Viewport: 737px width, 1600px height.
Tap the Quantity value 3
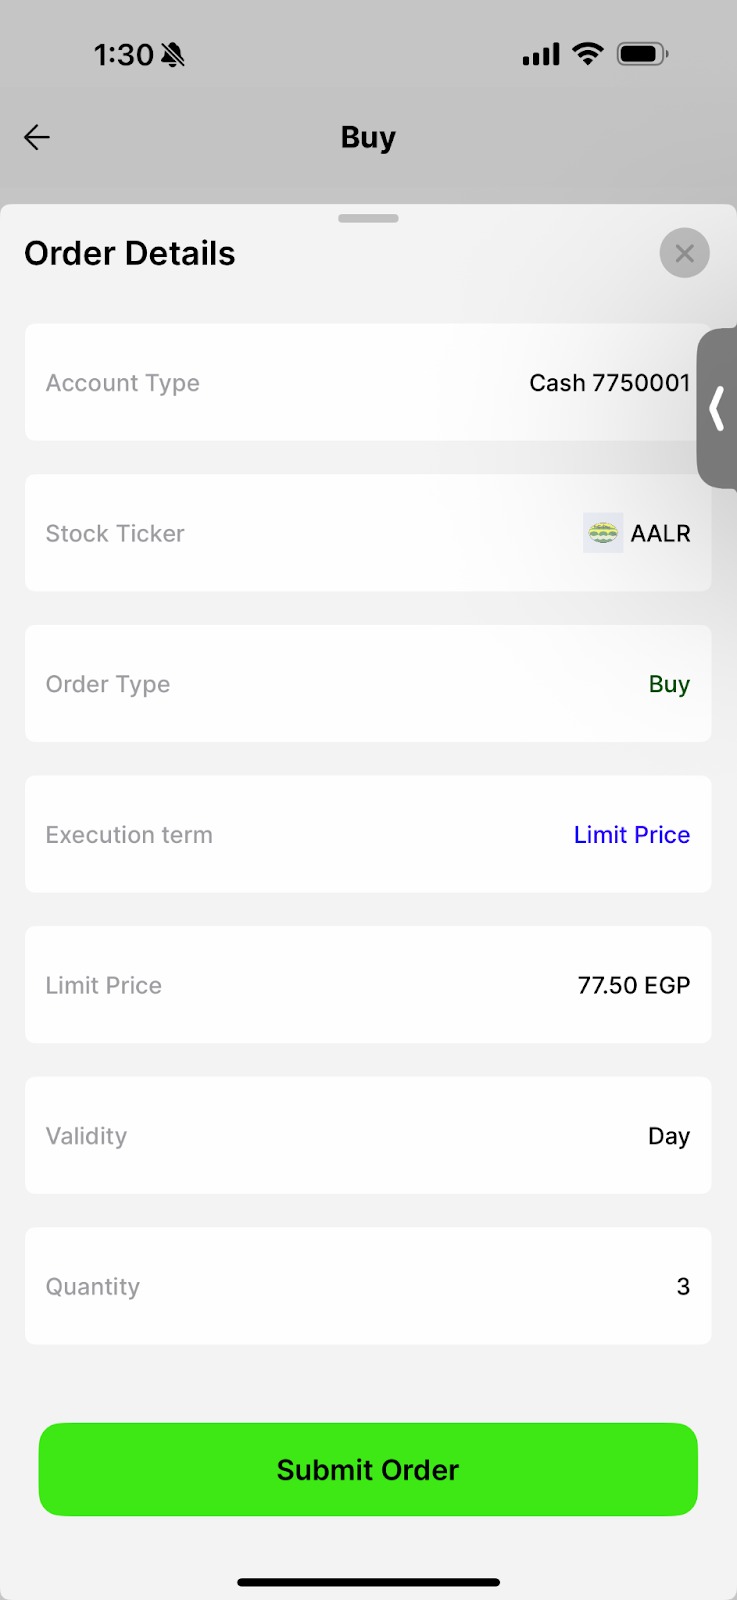point(683,1286)
